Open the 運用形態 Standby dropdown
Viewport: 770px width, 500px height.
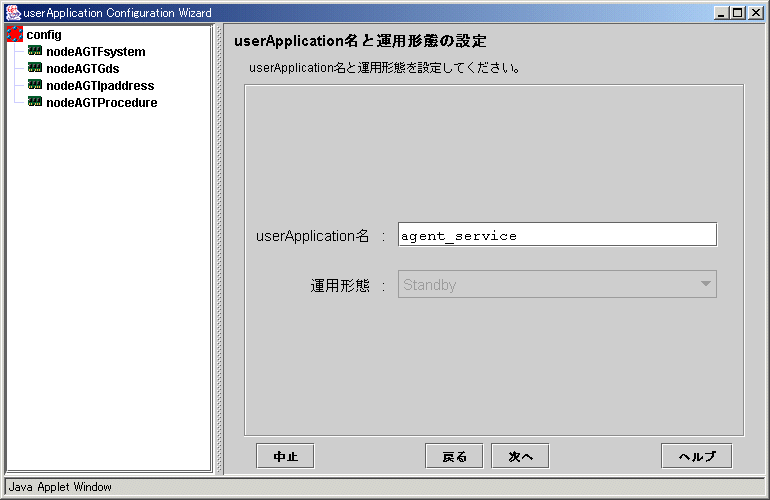(557, 284)
